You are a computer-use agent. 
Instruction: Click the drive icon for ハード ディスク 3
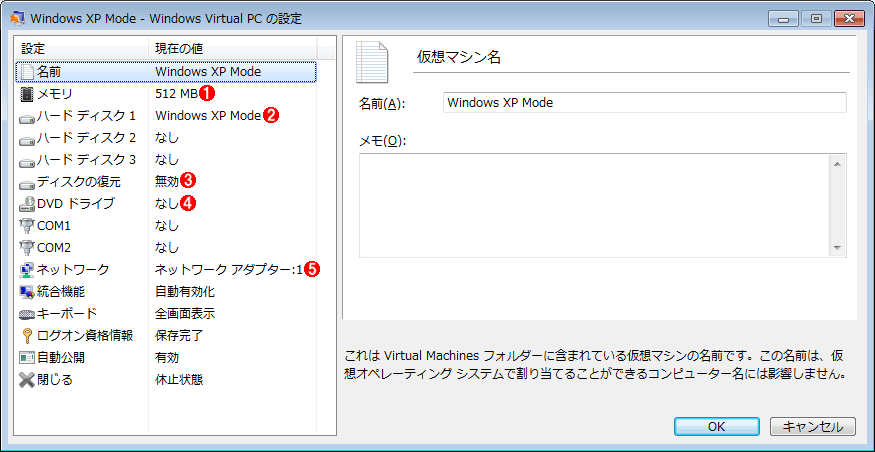27,161
